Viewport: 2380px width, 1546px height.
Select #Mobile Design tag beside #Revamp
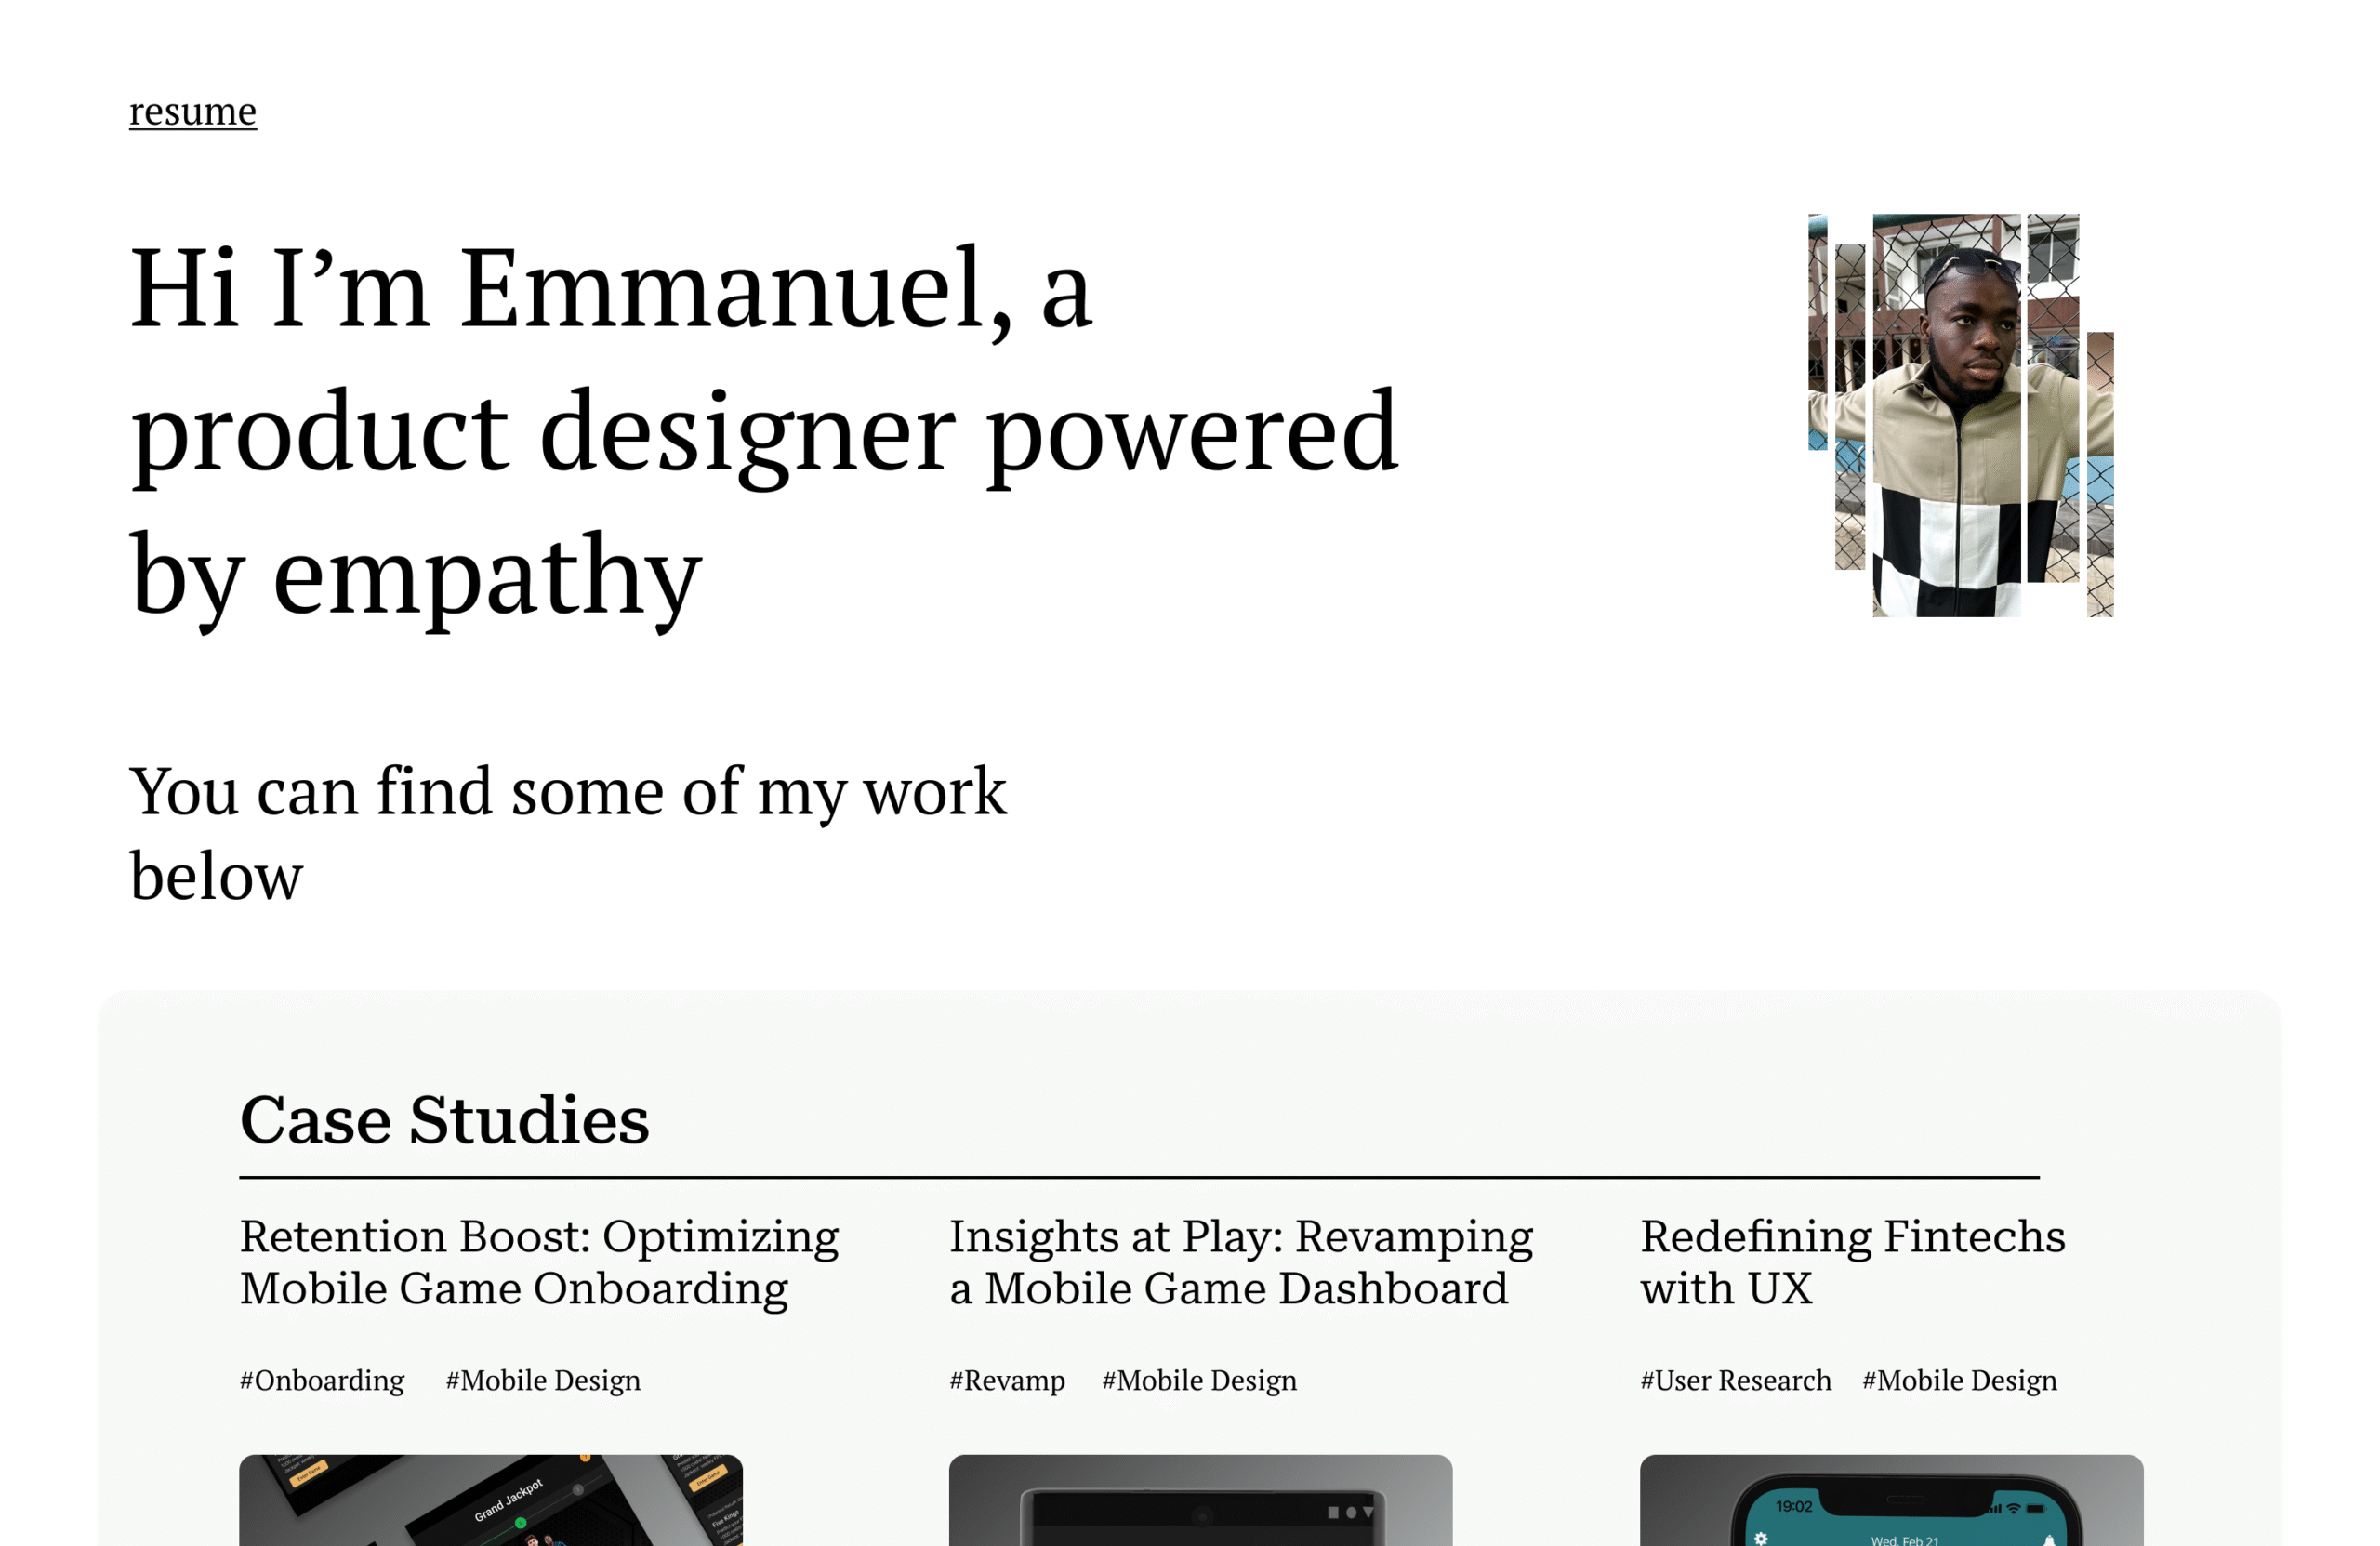(1199, 1381)
